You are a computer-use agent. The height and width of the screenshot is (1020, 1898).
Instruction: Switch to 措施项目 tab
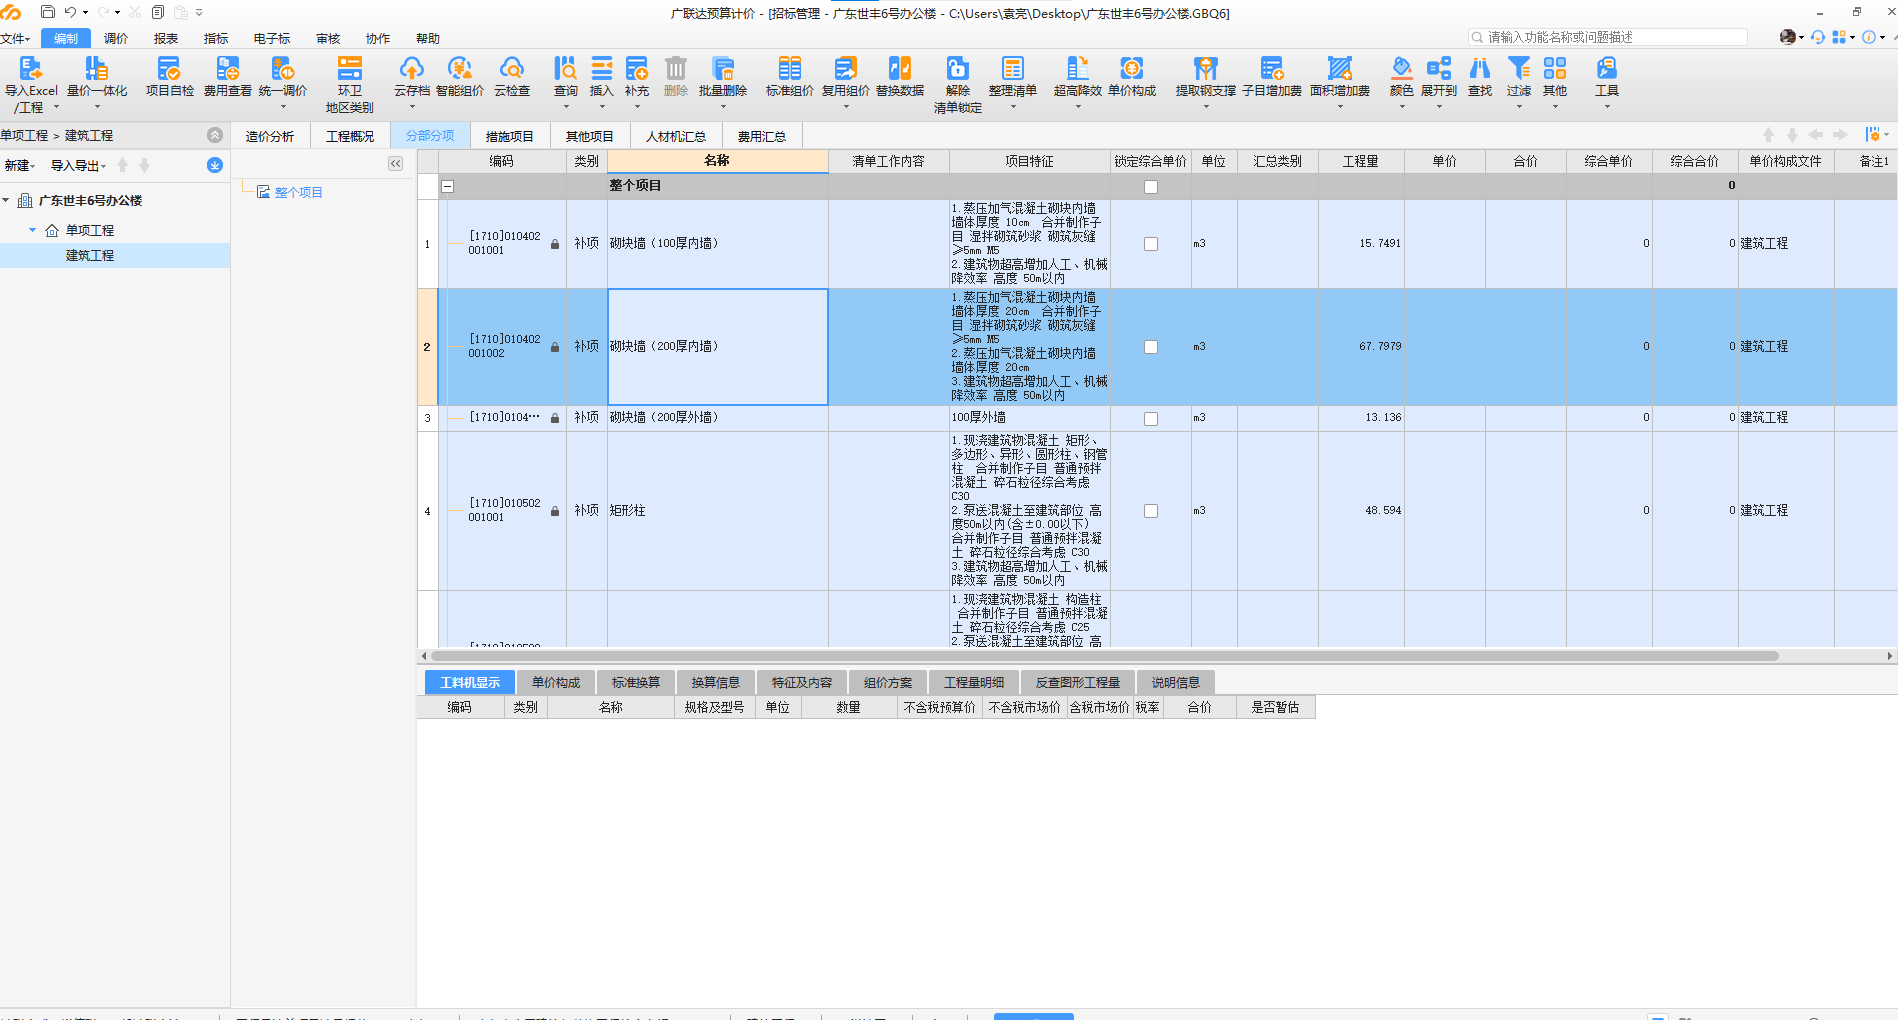[x=510, y=137]
